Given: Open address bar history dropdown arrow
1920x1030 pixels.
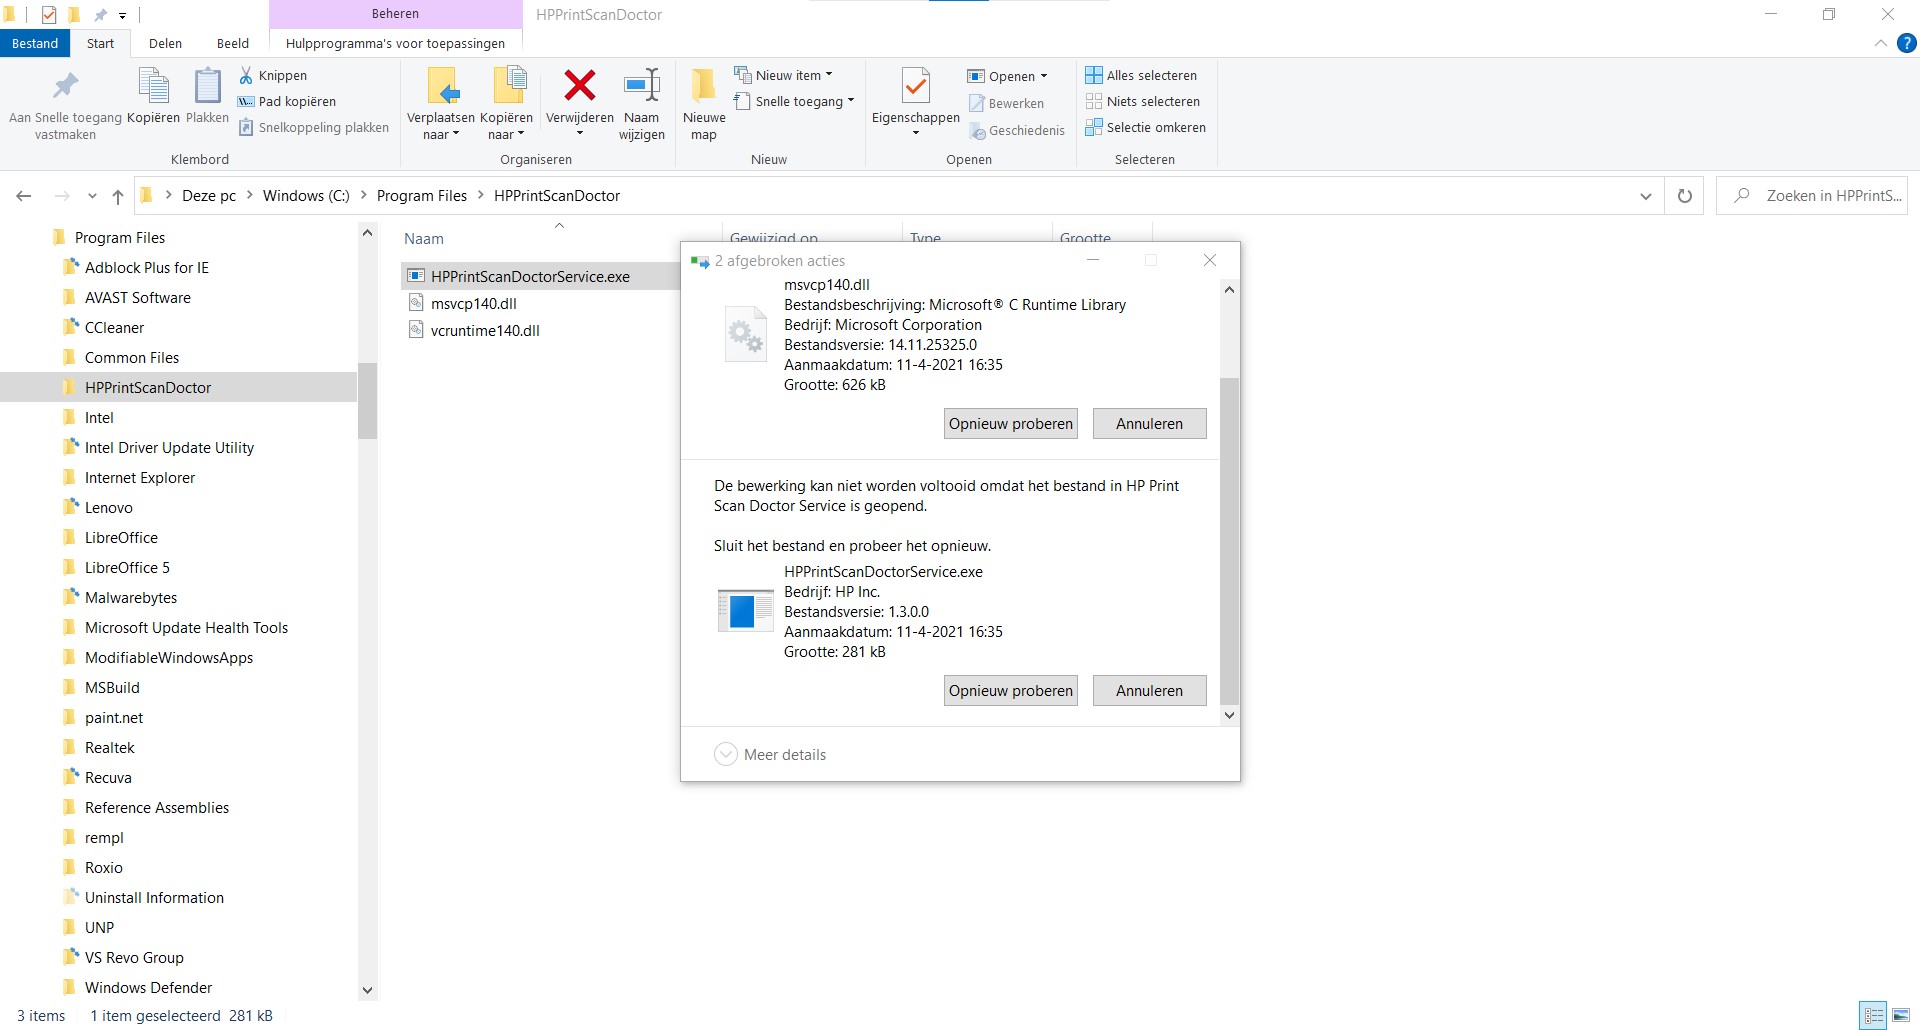Looking at the screenshot, I should (1645, 196).
